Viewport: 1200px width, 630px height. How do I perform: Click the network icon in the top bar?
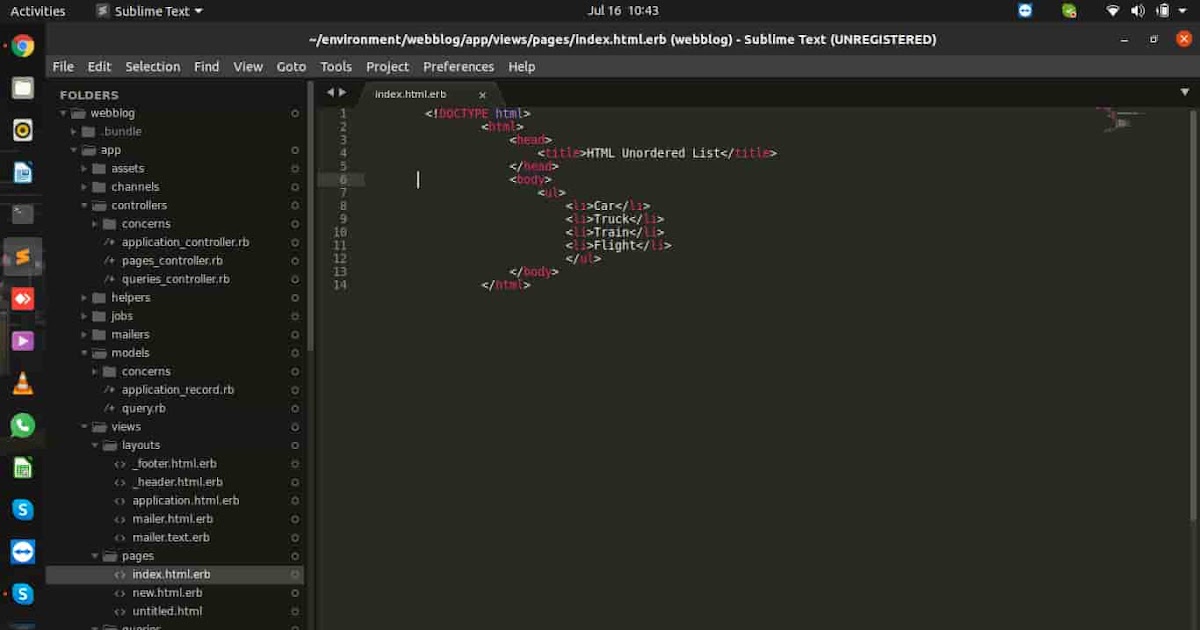pos(1113,11)
